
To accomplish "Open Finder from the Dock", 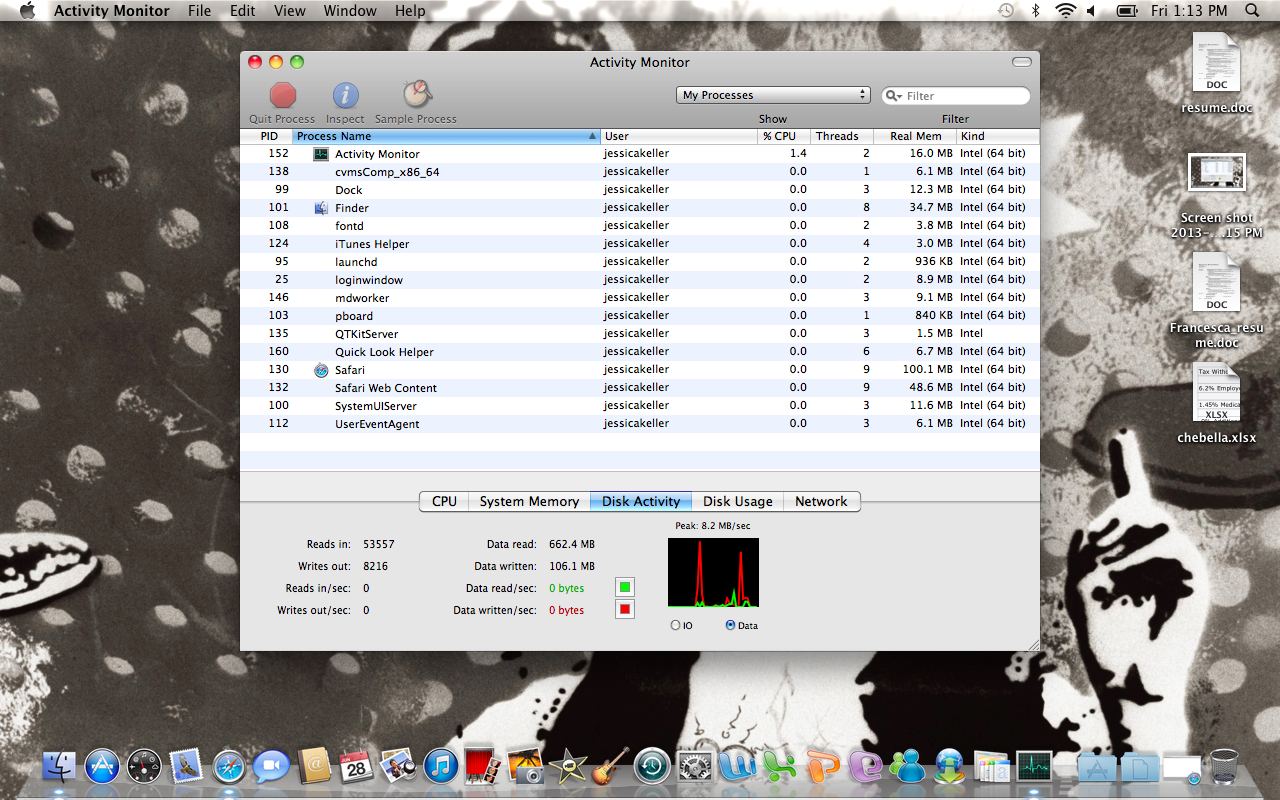I will (60, 767).
